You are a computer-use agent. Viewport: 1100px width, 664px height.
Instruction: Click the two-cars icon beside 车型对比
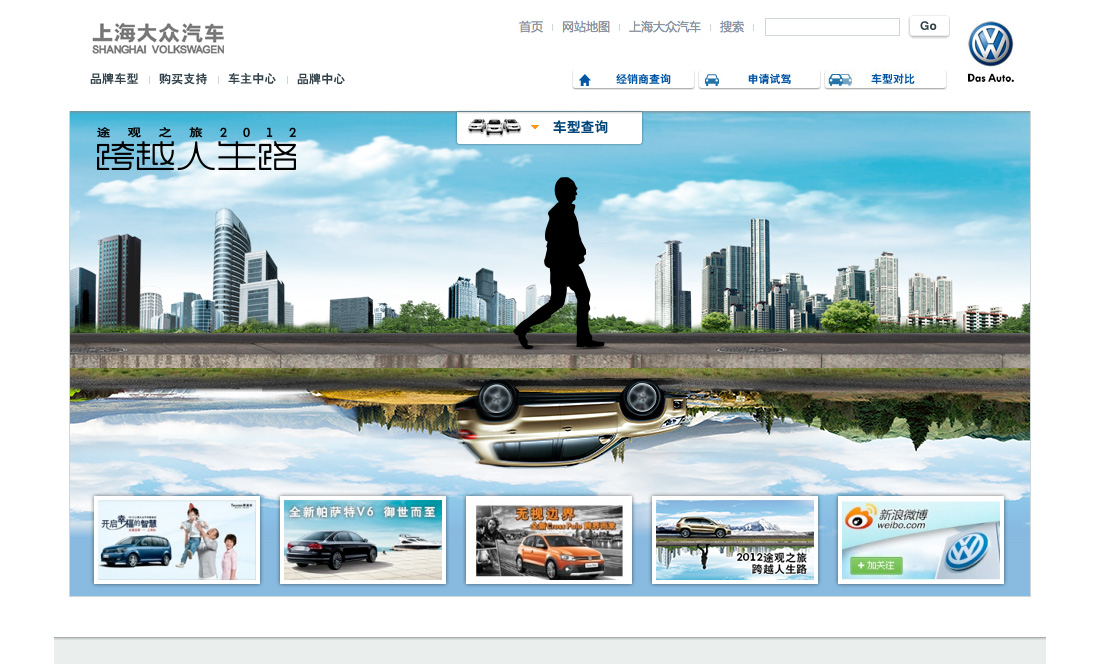(x=840, y=80)
